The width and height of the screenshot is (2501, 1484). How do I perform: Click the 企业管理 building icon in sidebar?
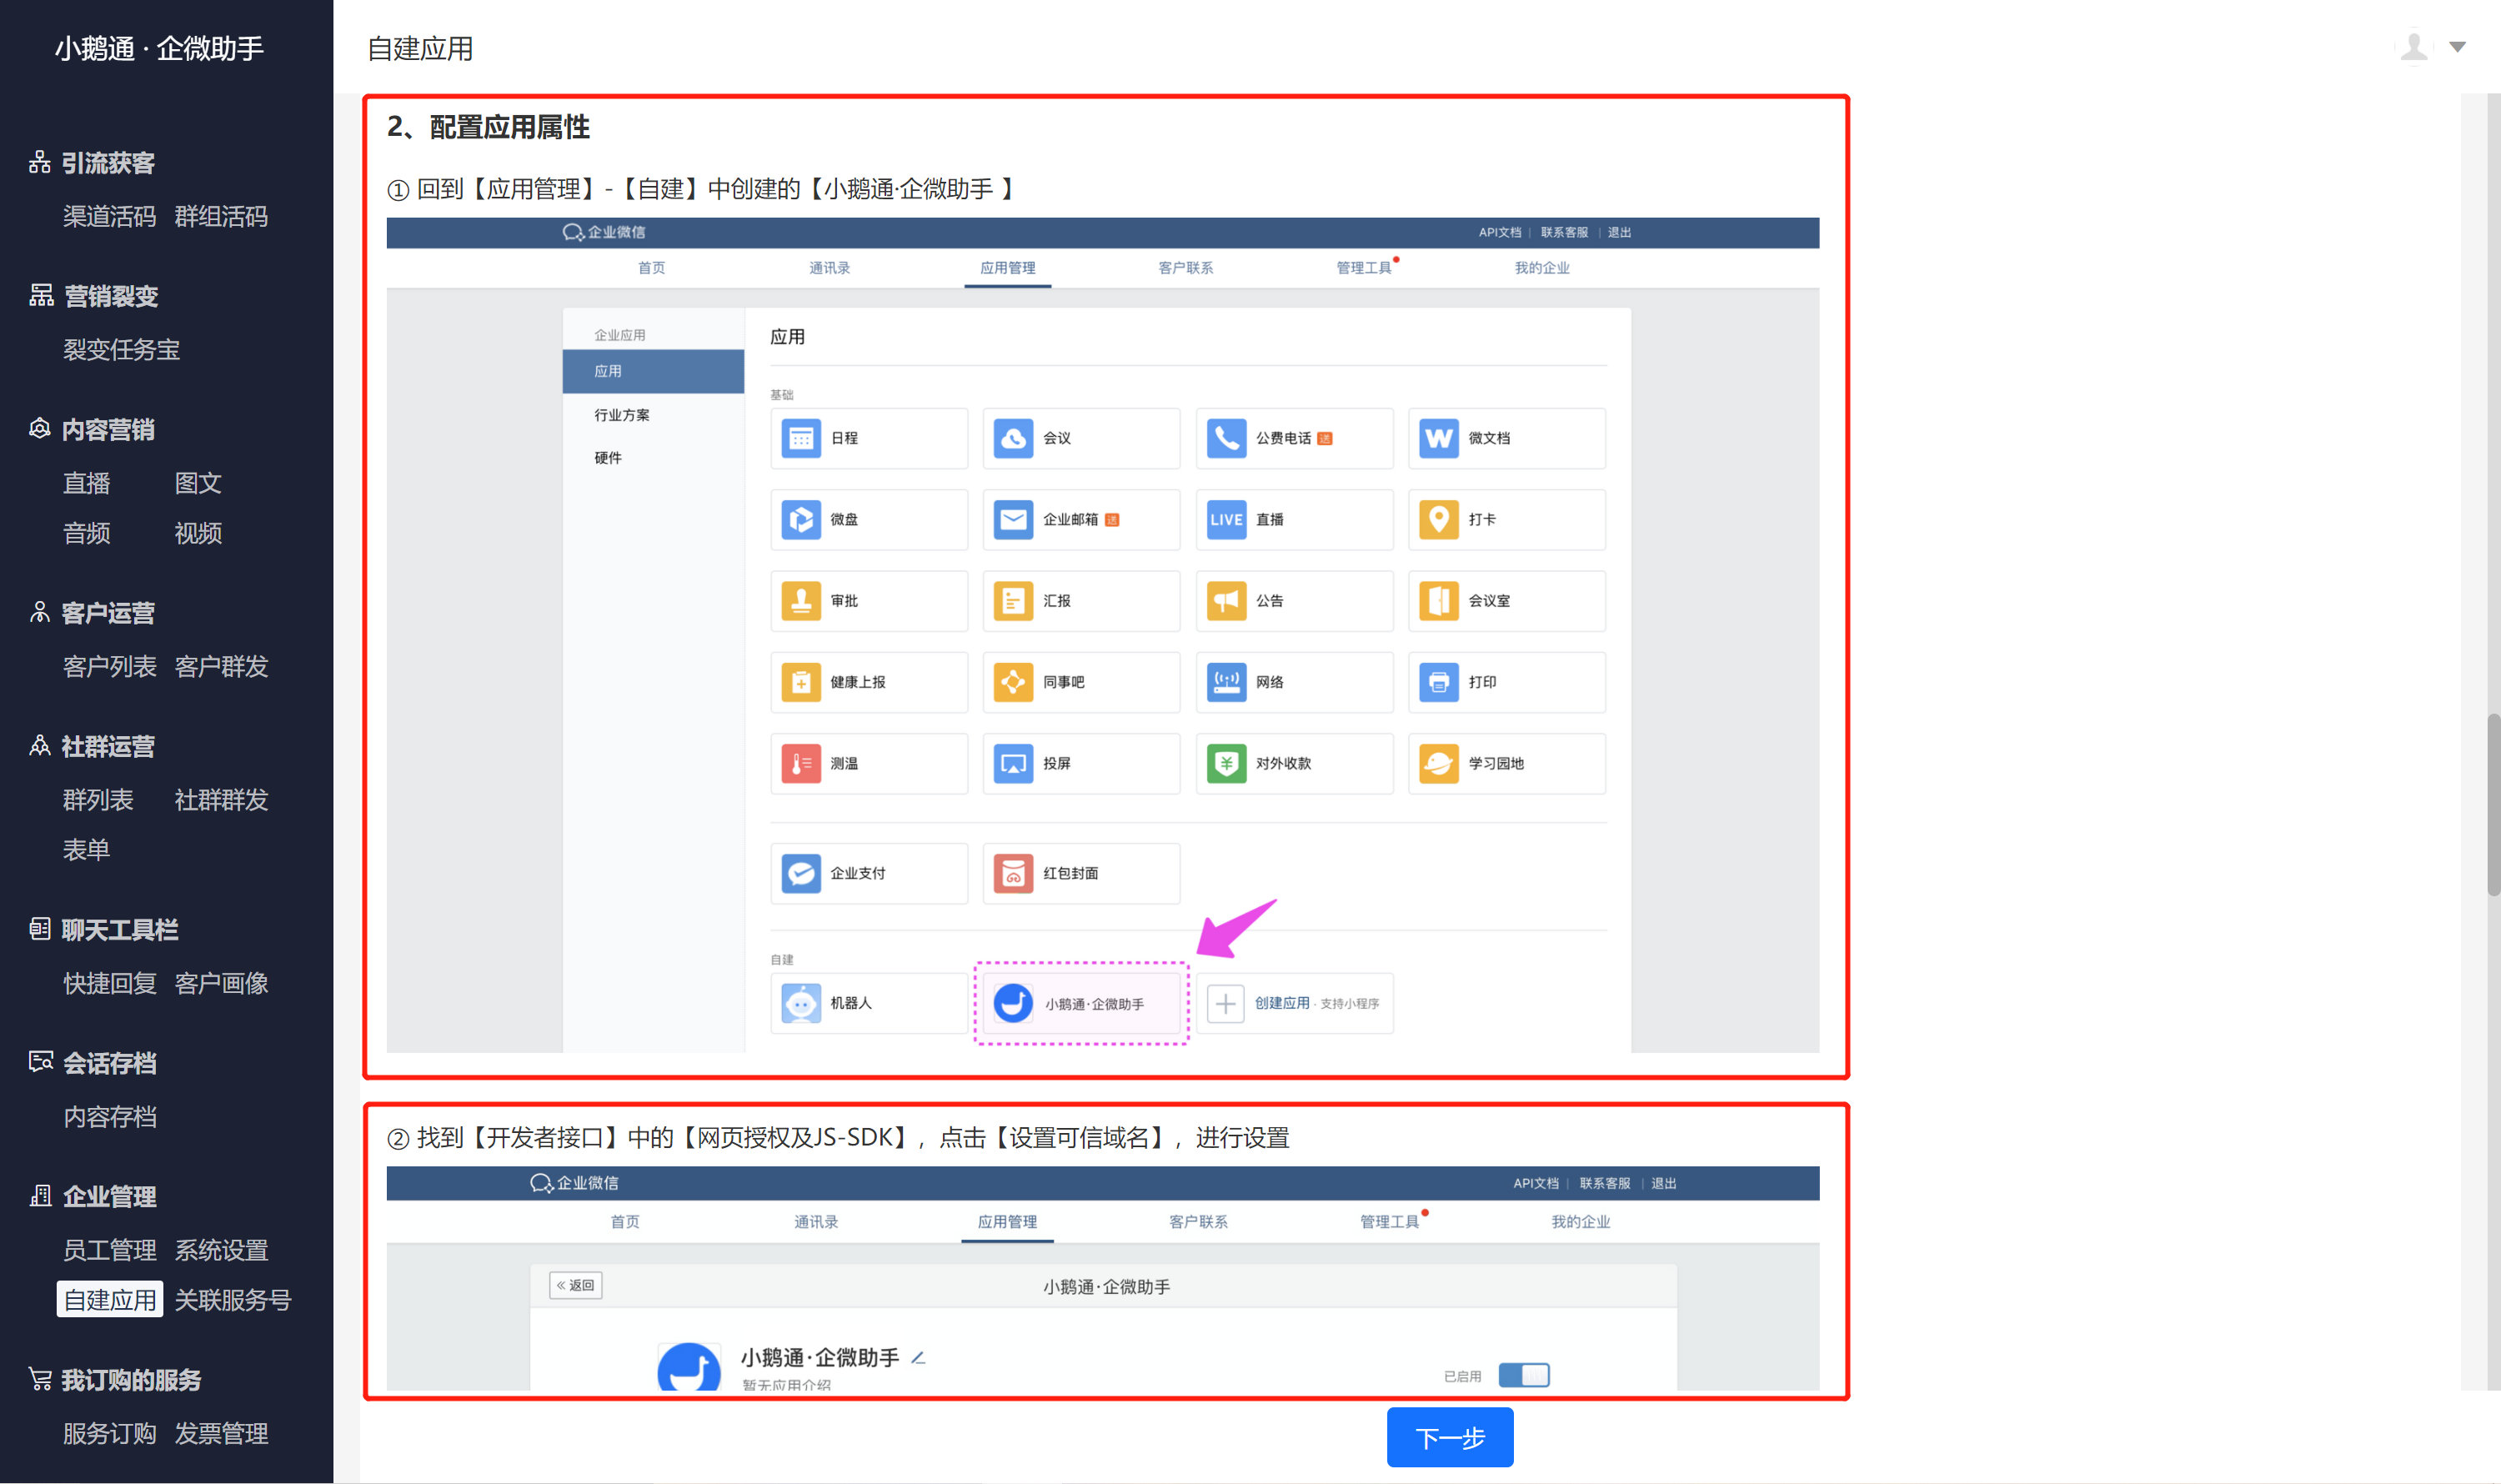tap(41, 1195)
